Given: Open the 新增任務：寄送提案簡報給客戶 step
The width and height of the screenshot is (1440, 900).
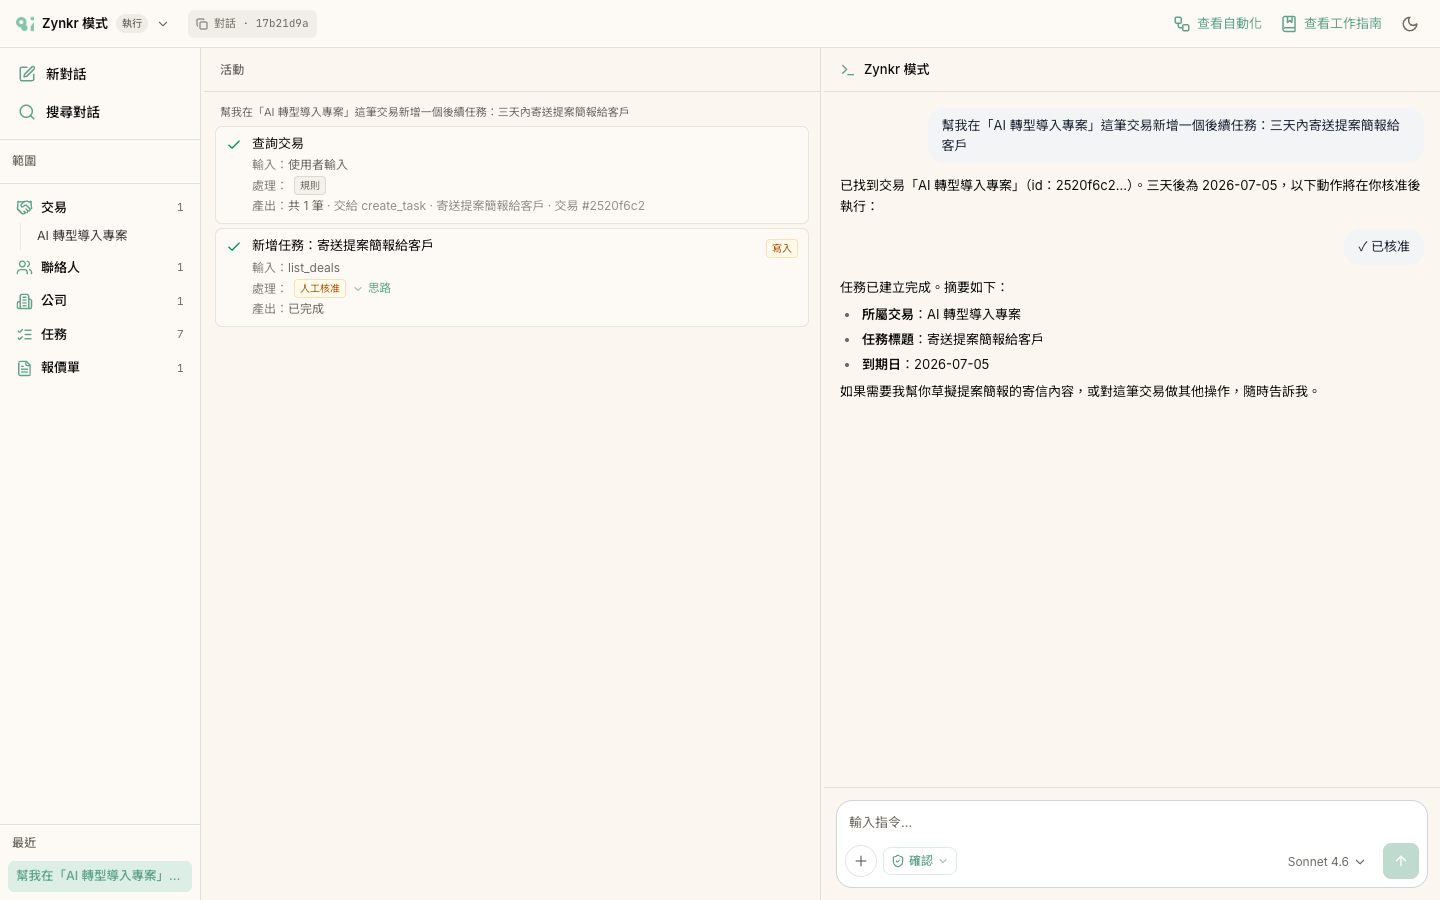Looking at the screenshot, I should [512, 278].
